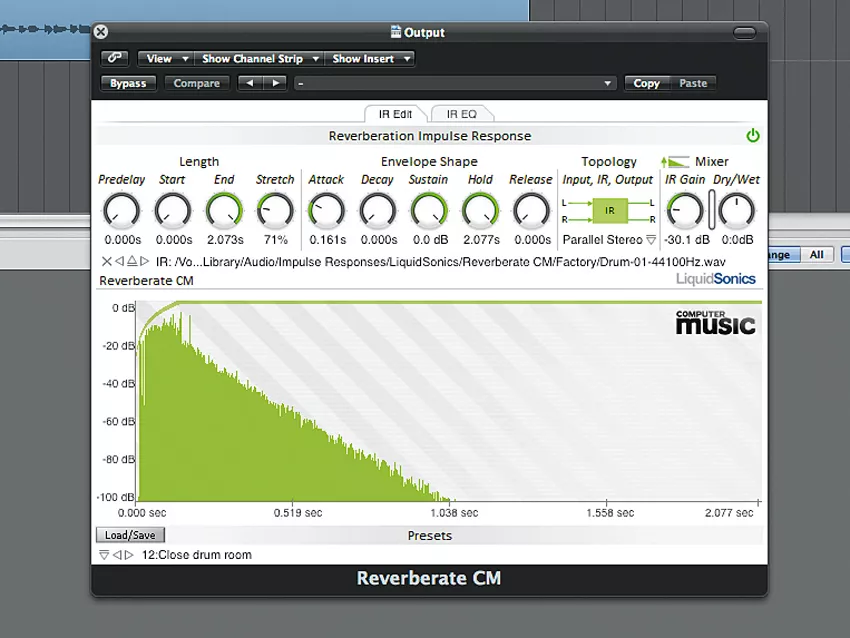Screen dimensions: 850x638
Task: Toggle the green reverb power icon
Action: click(x=752, y=136)
